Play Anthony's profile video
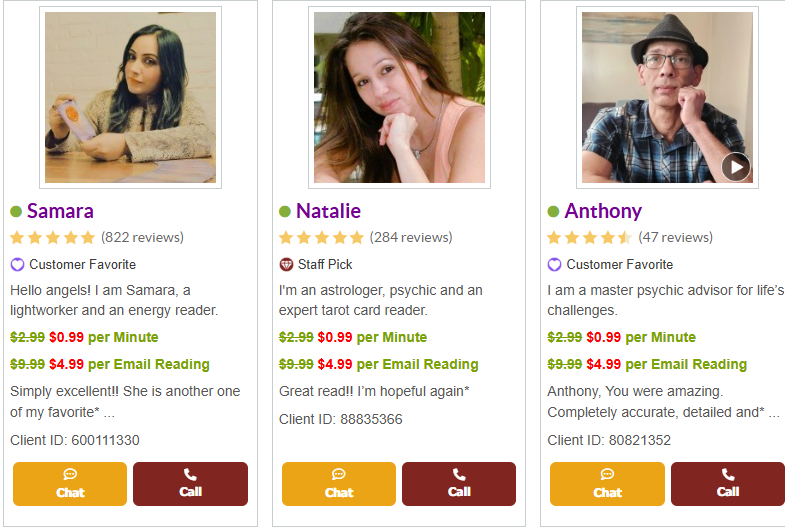Viewport: 785px width, 528px height. point(736,166)
